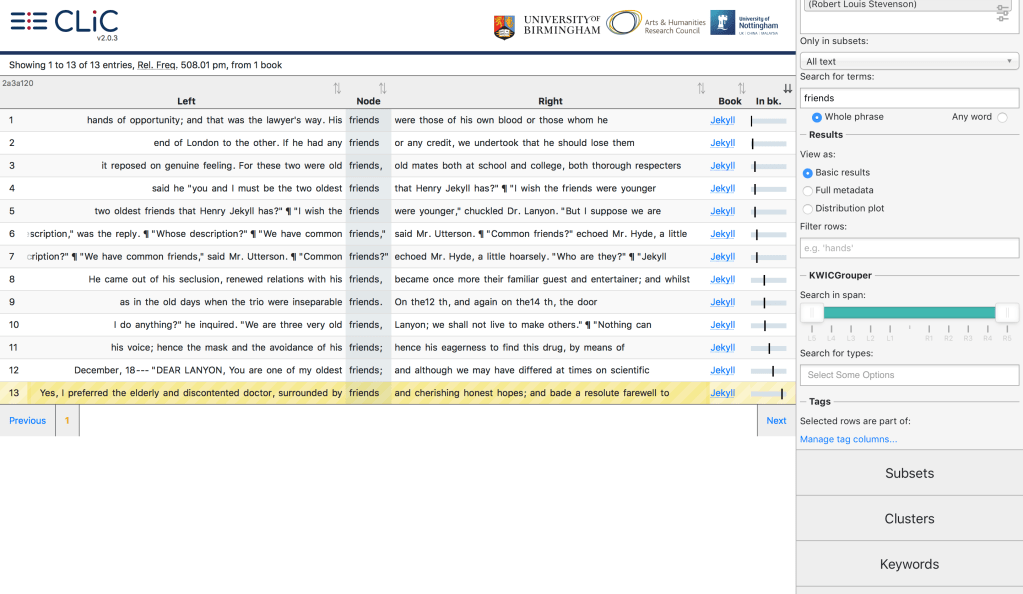
Task: Choose Full metadata view
Action: pyautogui.click(x=808, y=190)
